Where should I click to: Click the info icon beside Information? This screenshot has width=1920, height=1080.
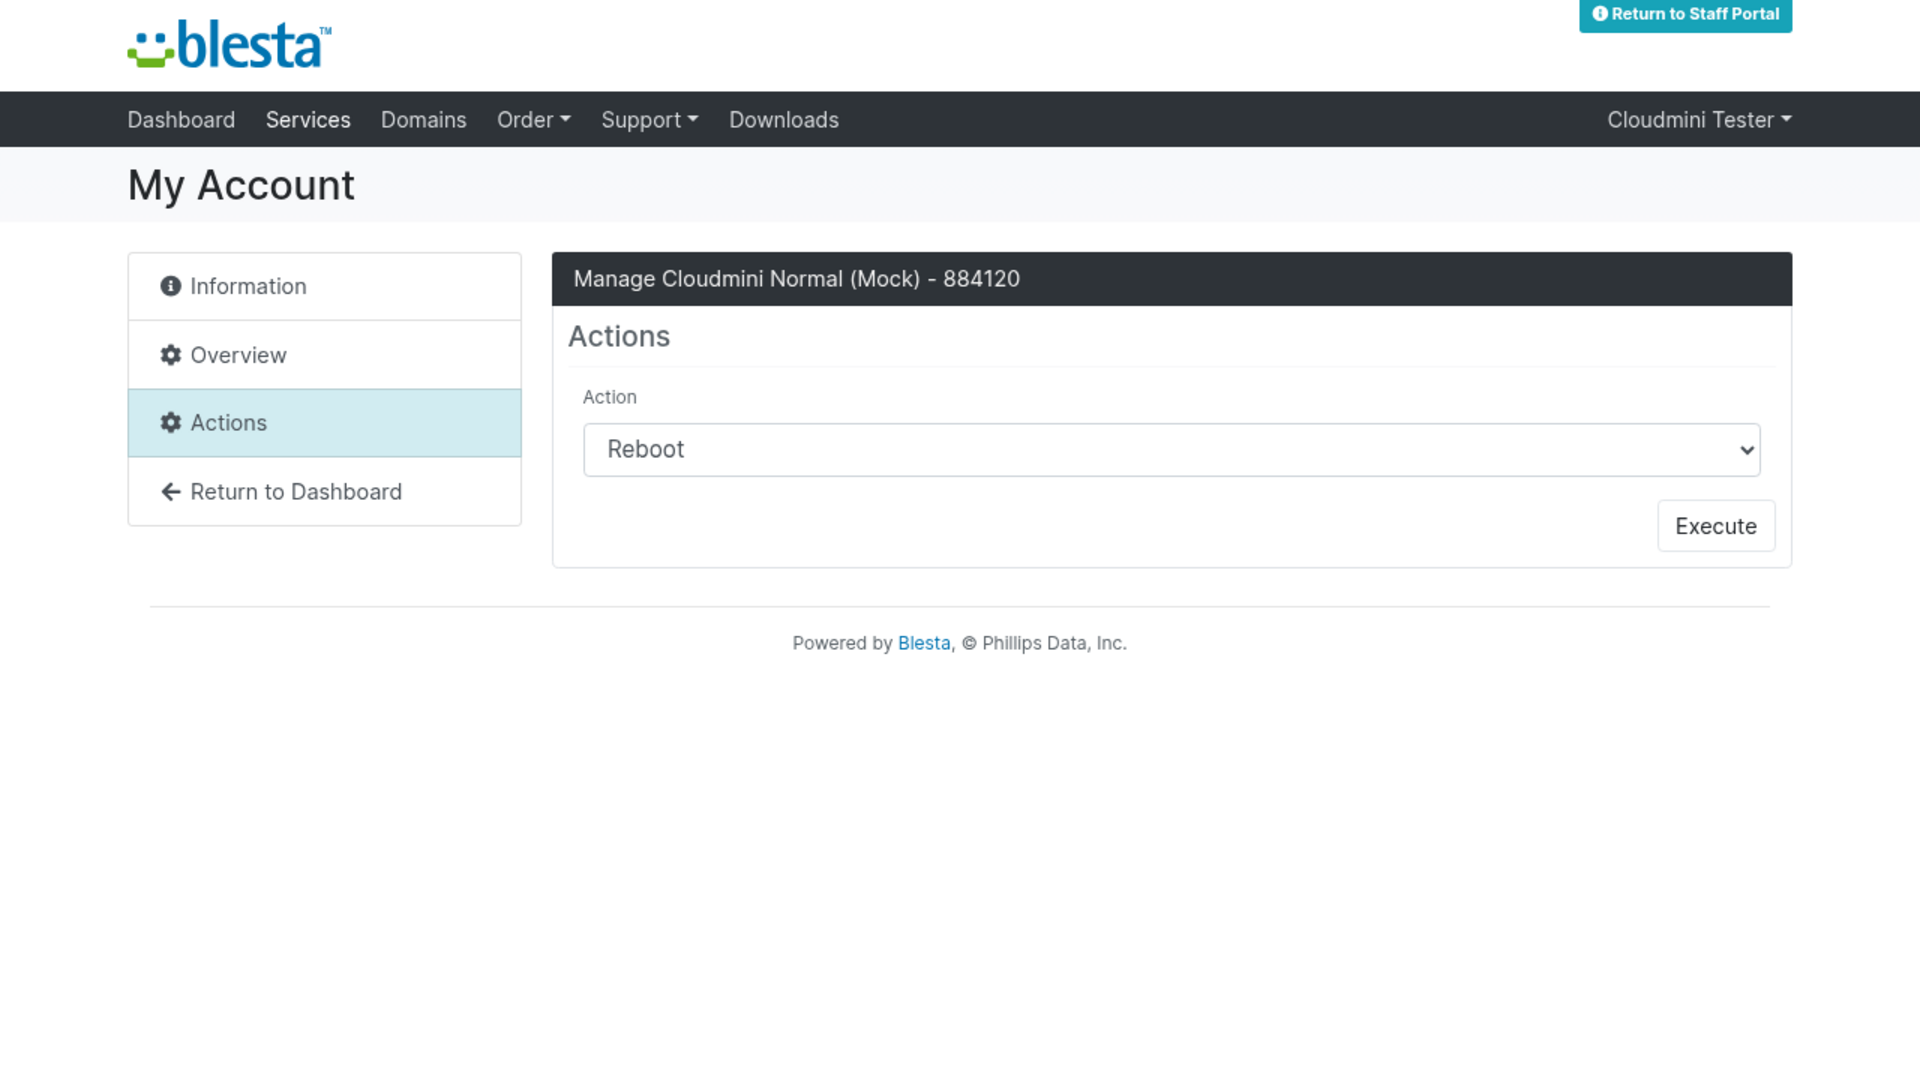[x=171, y=286]
